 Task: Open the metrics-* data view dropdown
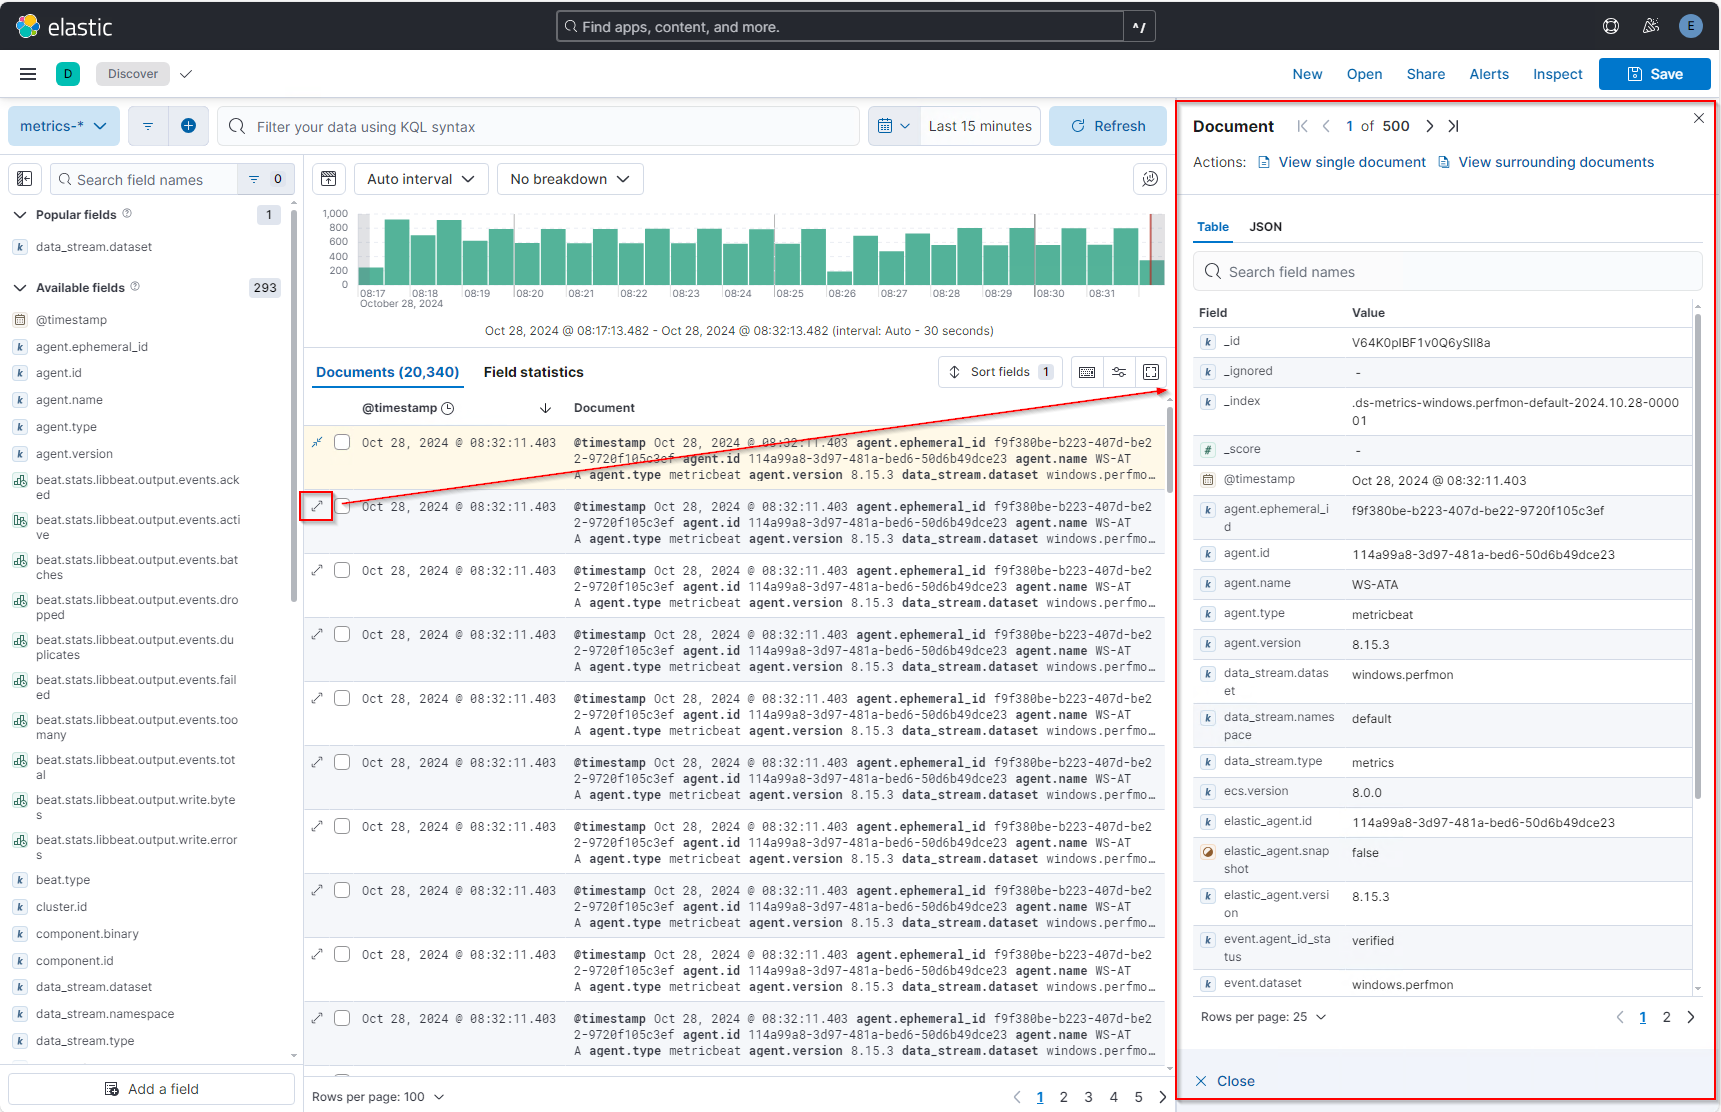click(64, 126)
